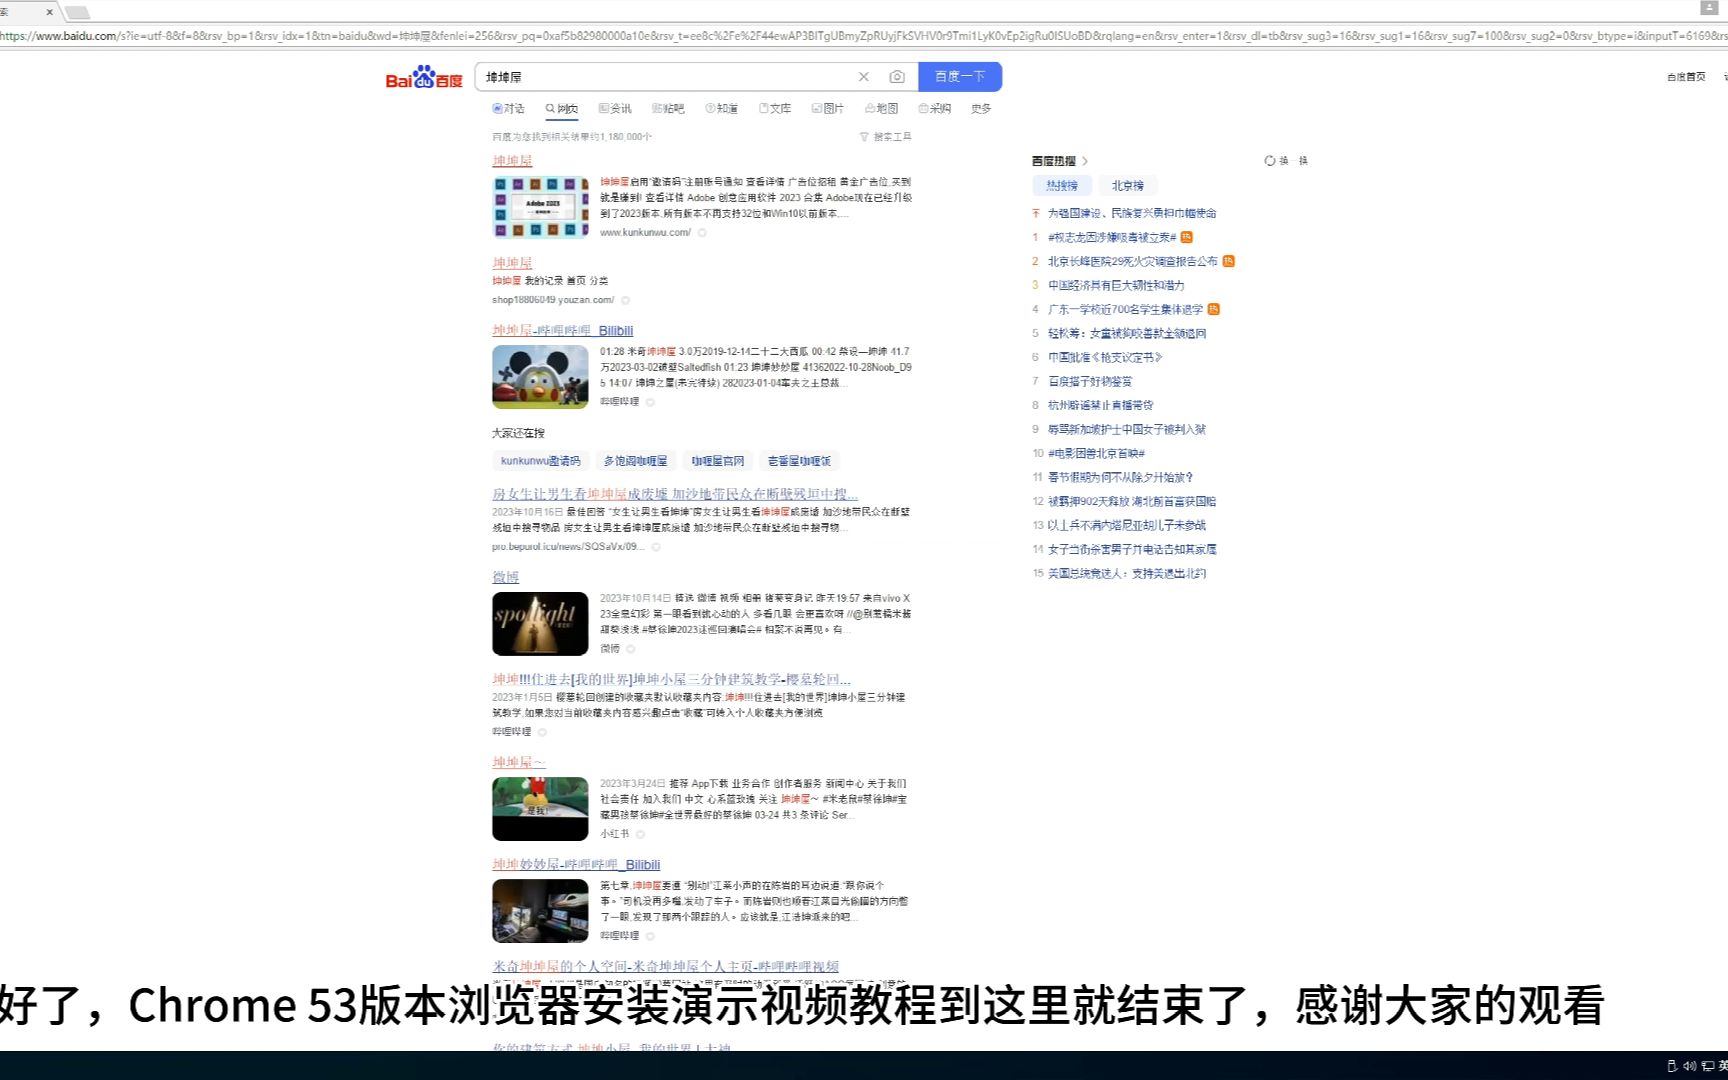
Task: Open the www.kunkunwu.com URL link
Action: click(x=645, y=233)
